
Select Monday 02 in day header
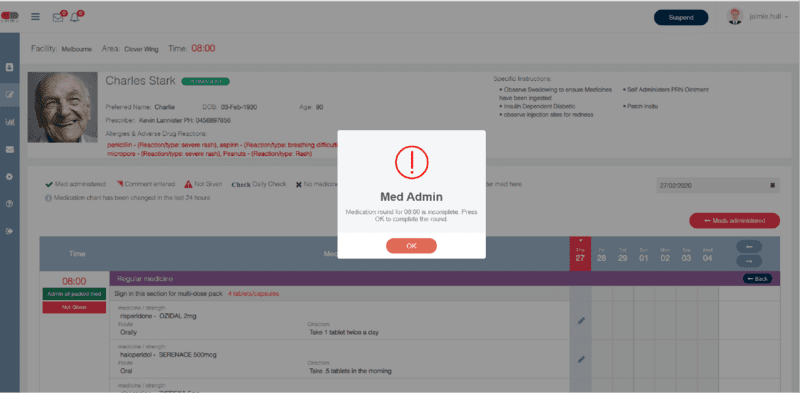[x=665, y=255]
